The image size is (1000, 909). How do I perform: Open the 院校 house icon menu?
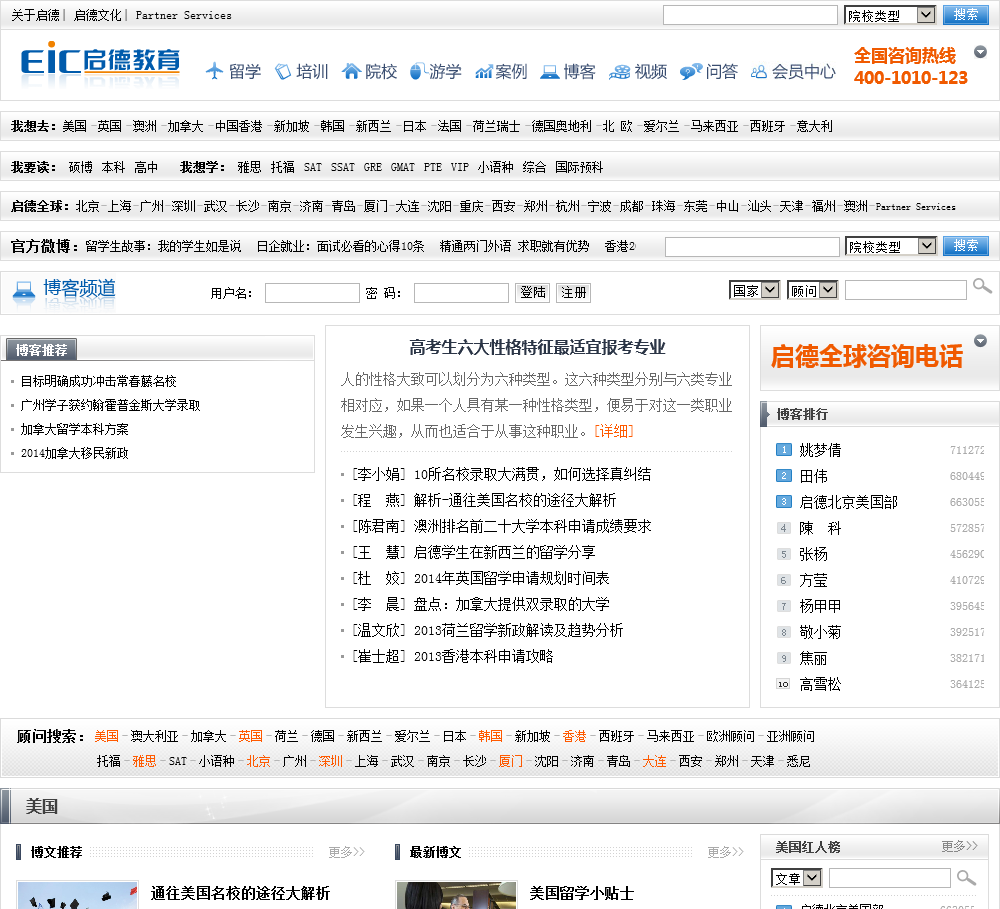(370, 71)
